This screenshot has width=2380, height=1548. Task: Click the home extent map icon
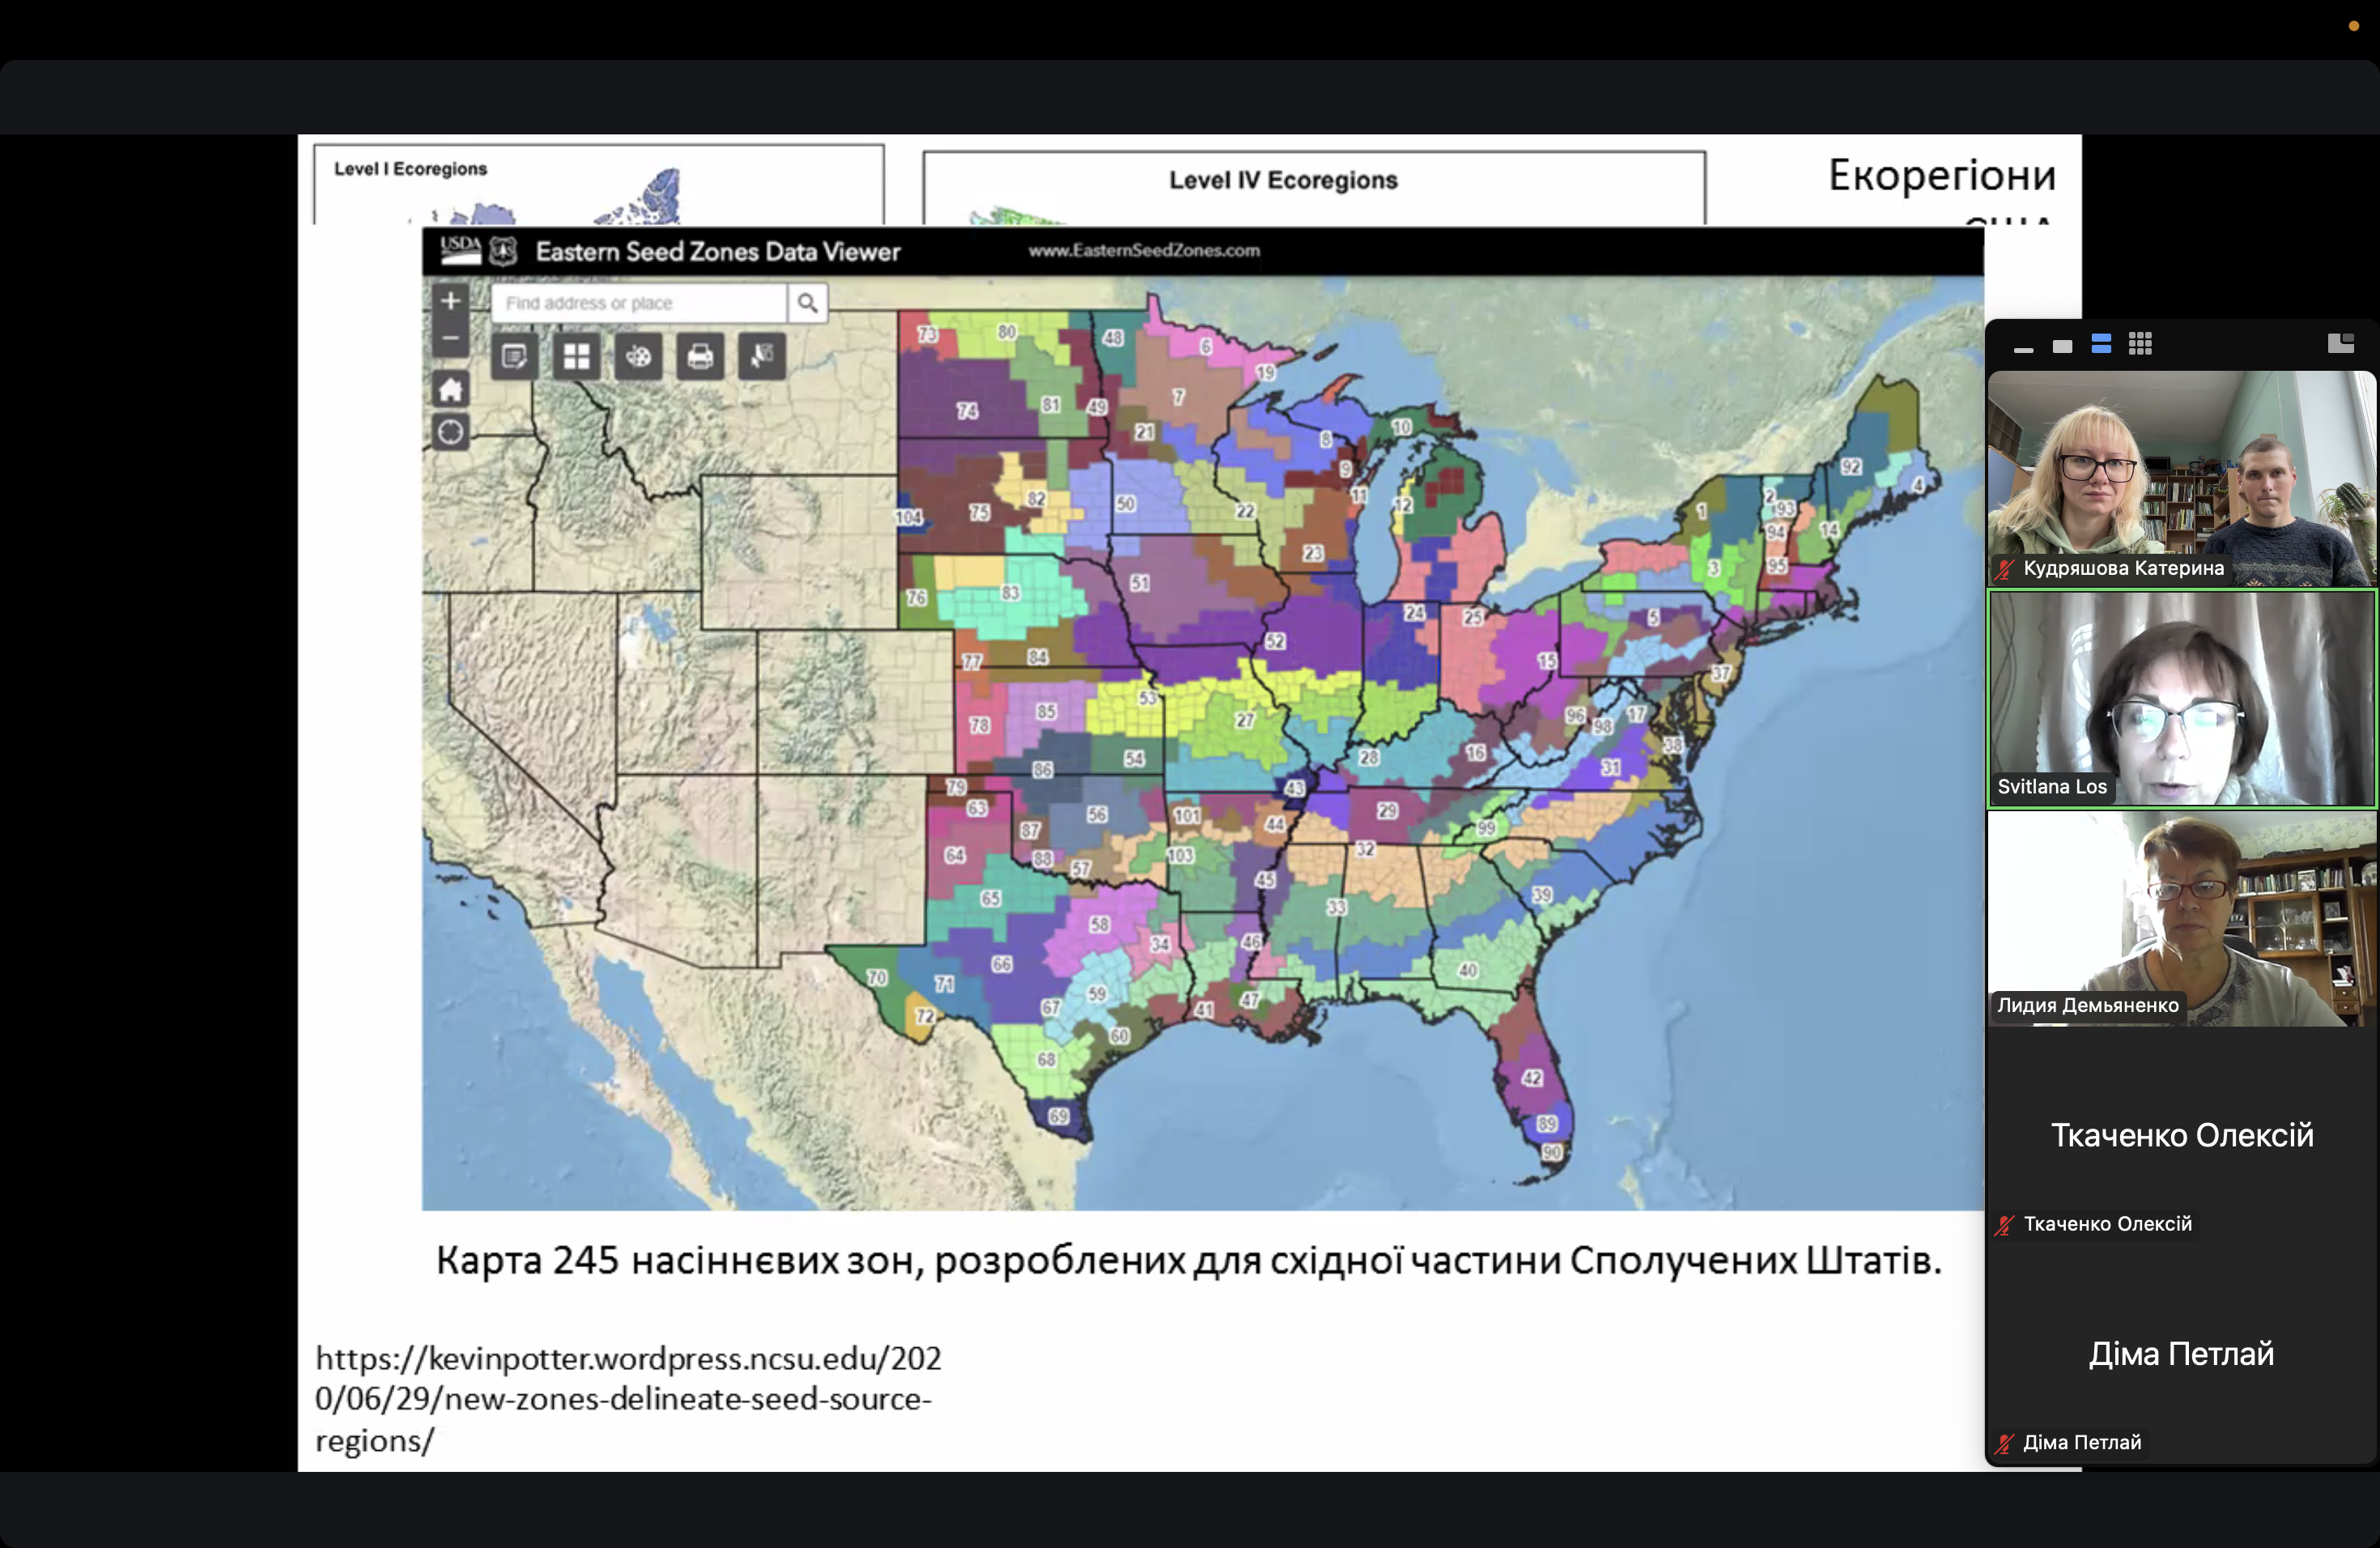[x=451, y=389]
